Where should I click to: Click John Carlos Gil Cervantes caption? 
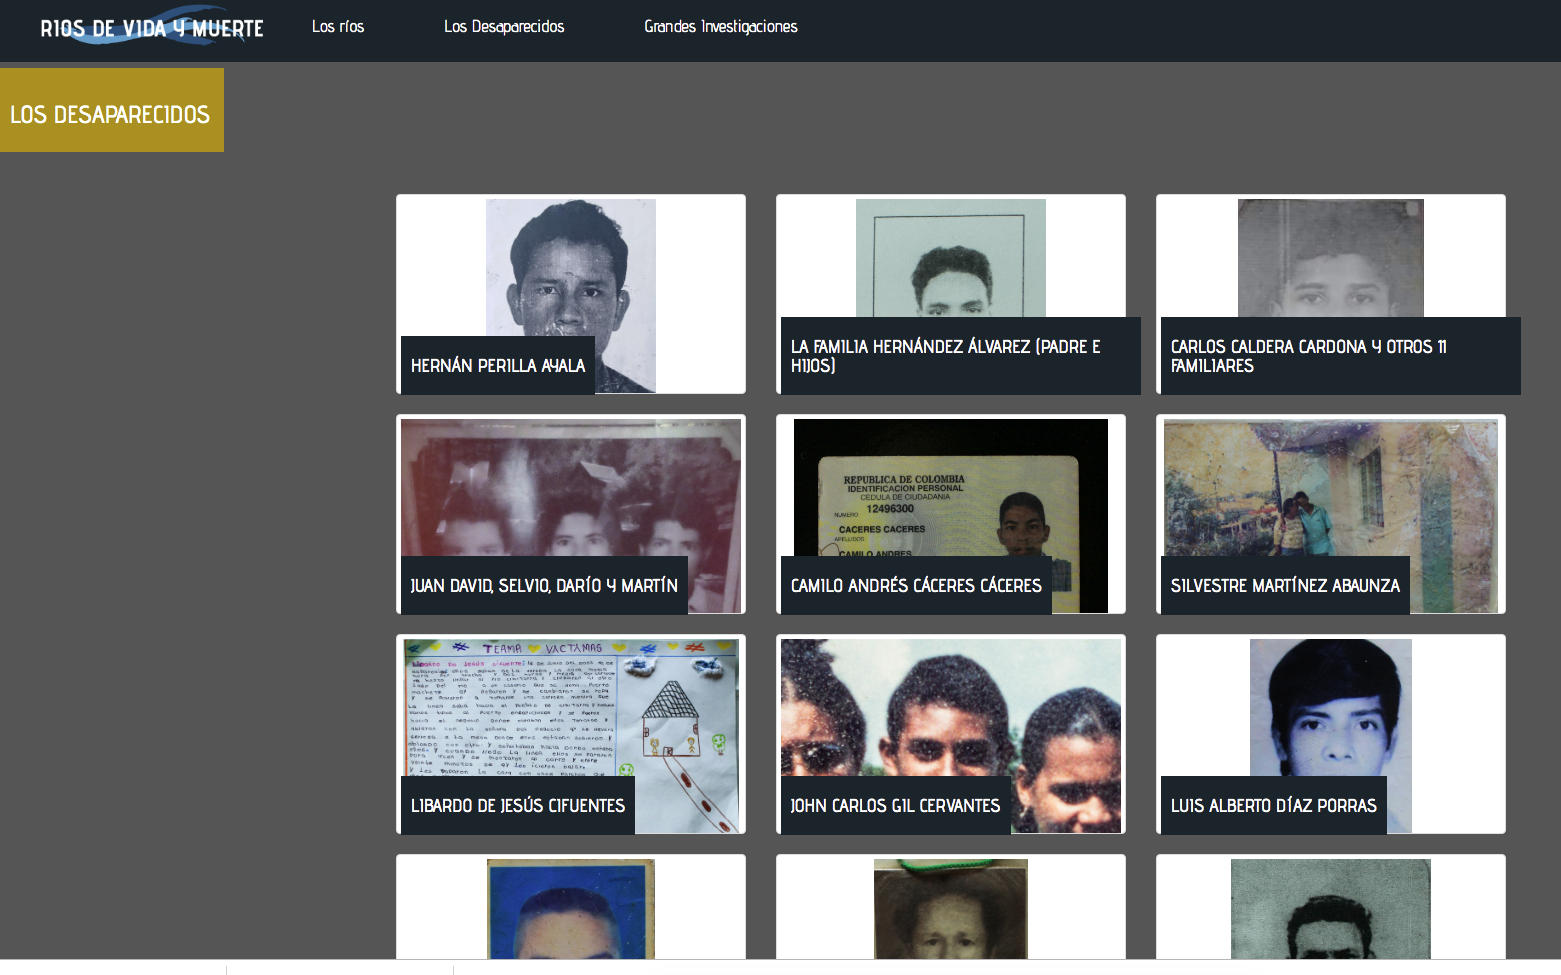click(x=896, y=805)
